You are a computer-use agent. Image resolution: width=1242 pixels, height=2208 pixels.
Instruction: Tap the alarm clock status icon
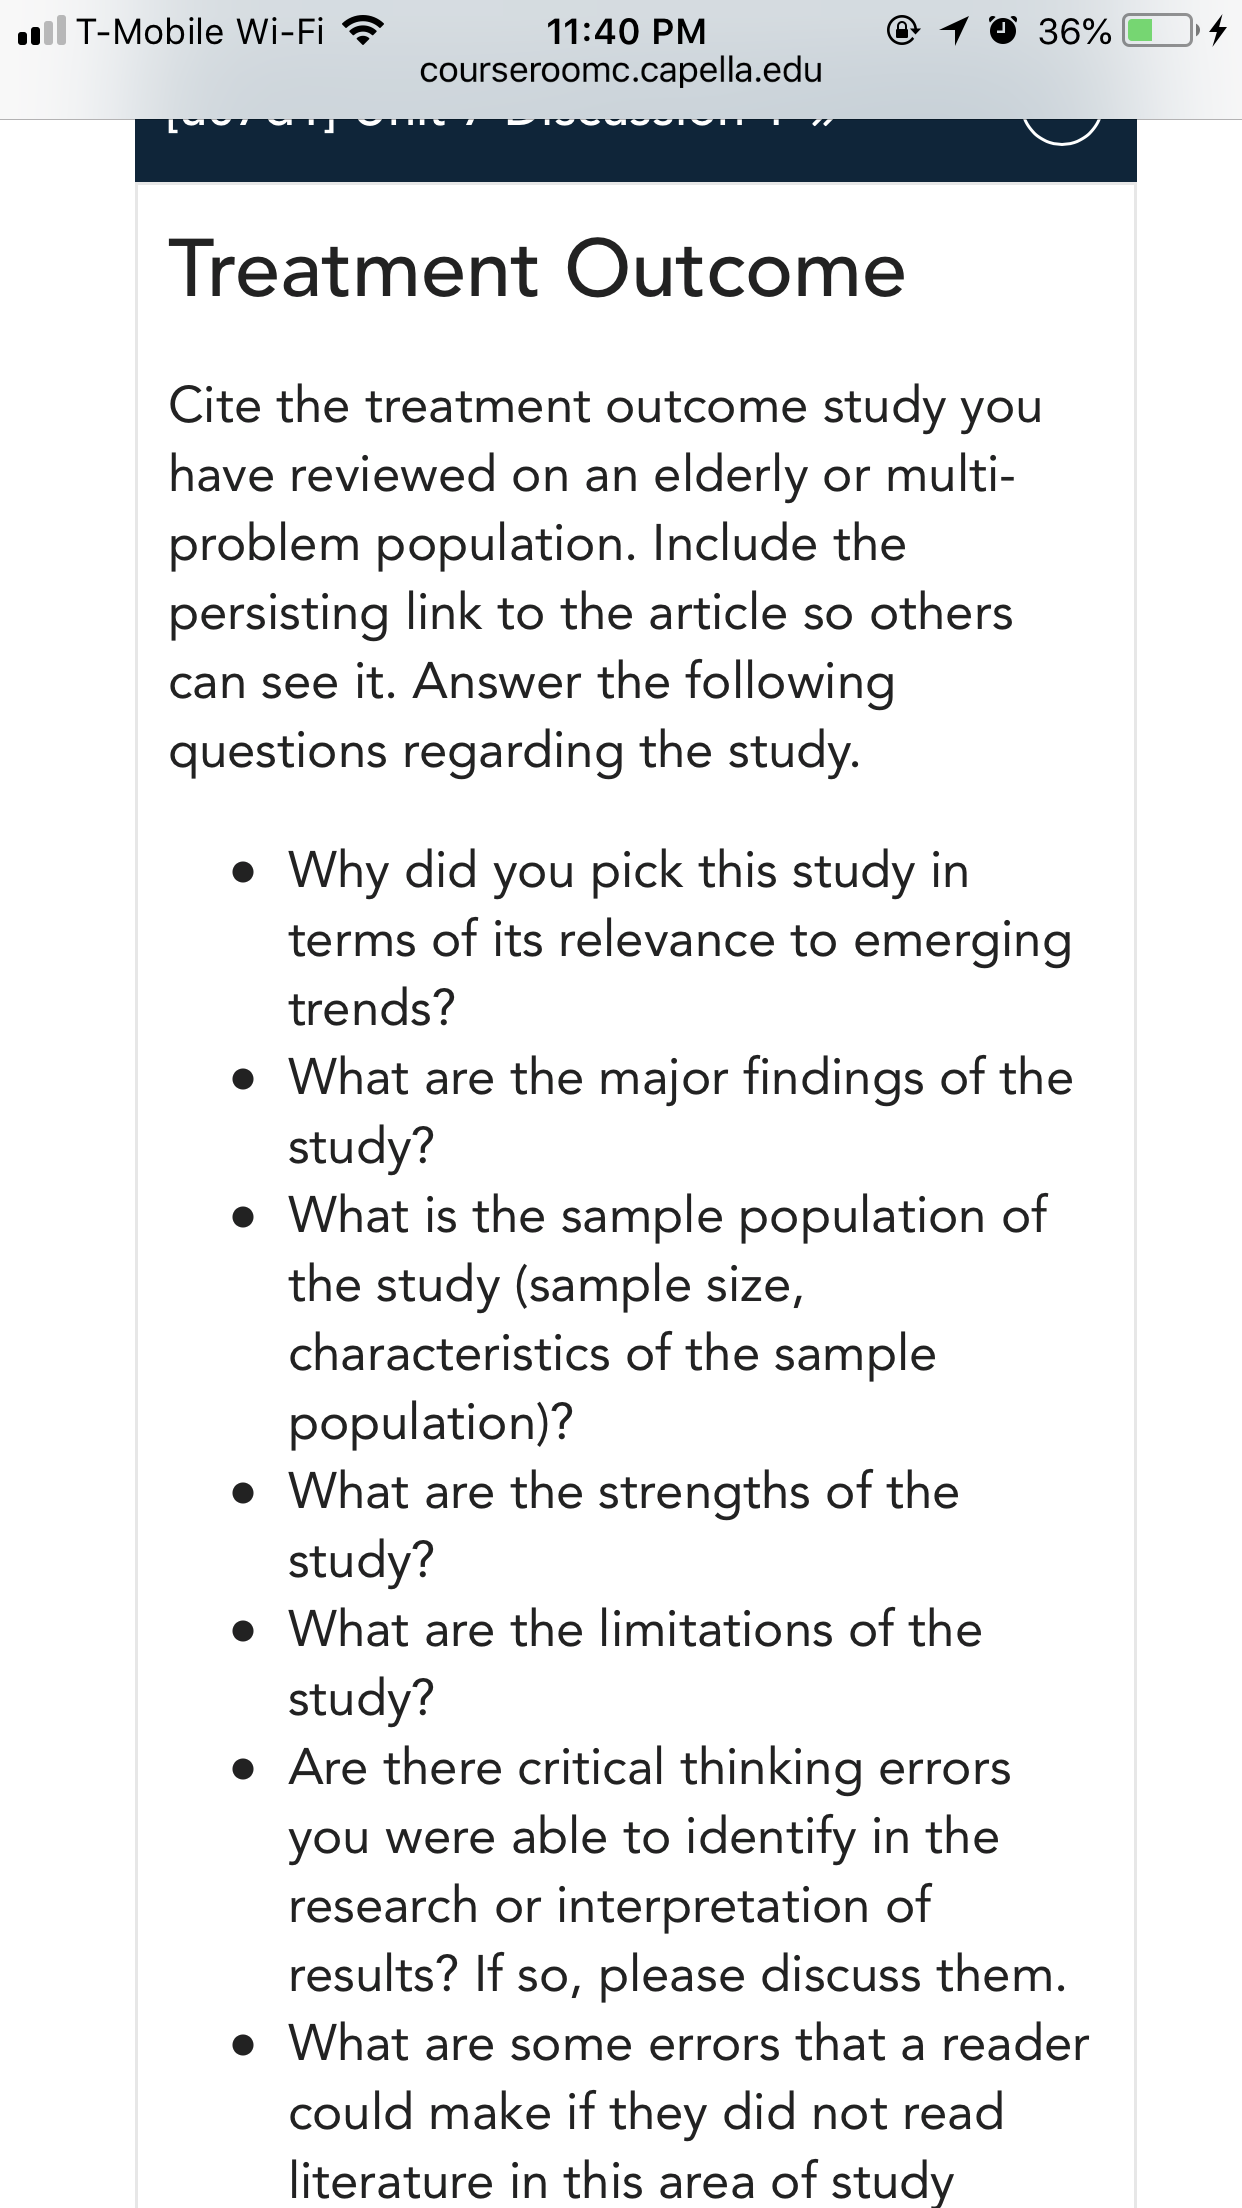click(1003, 32)
